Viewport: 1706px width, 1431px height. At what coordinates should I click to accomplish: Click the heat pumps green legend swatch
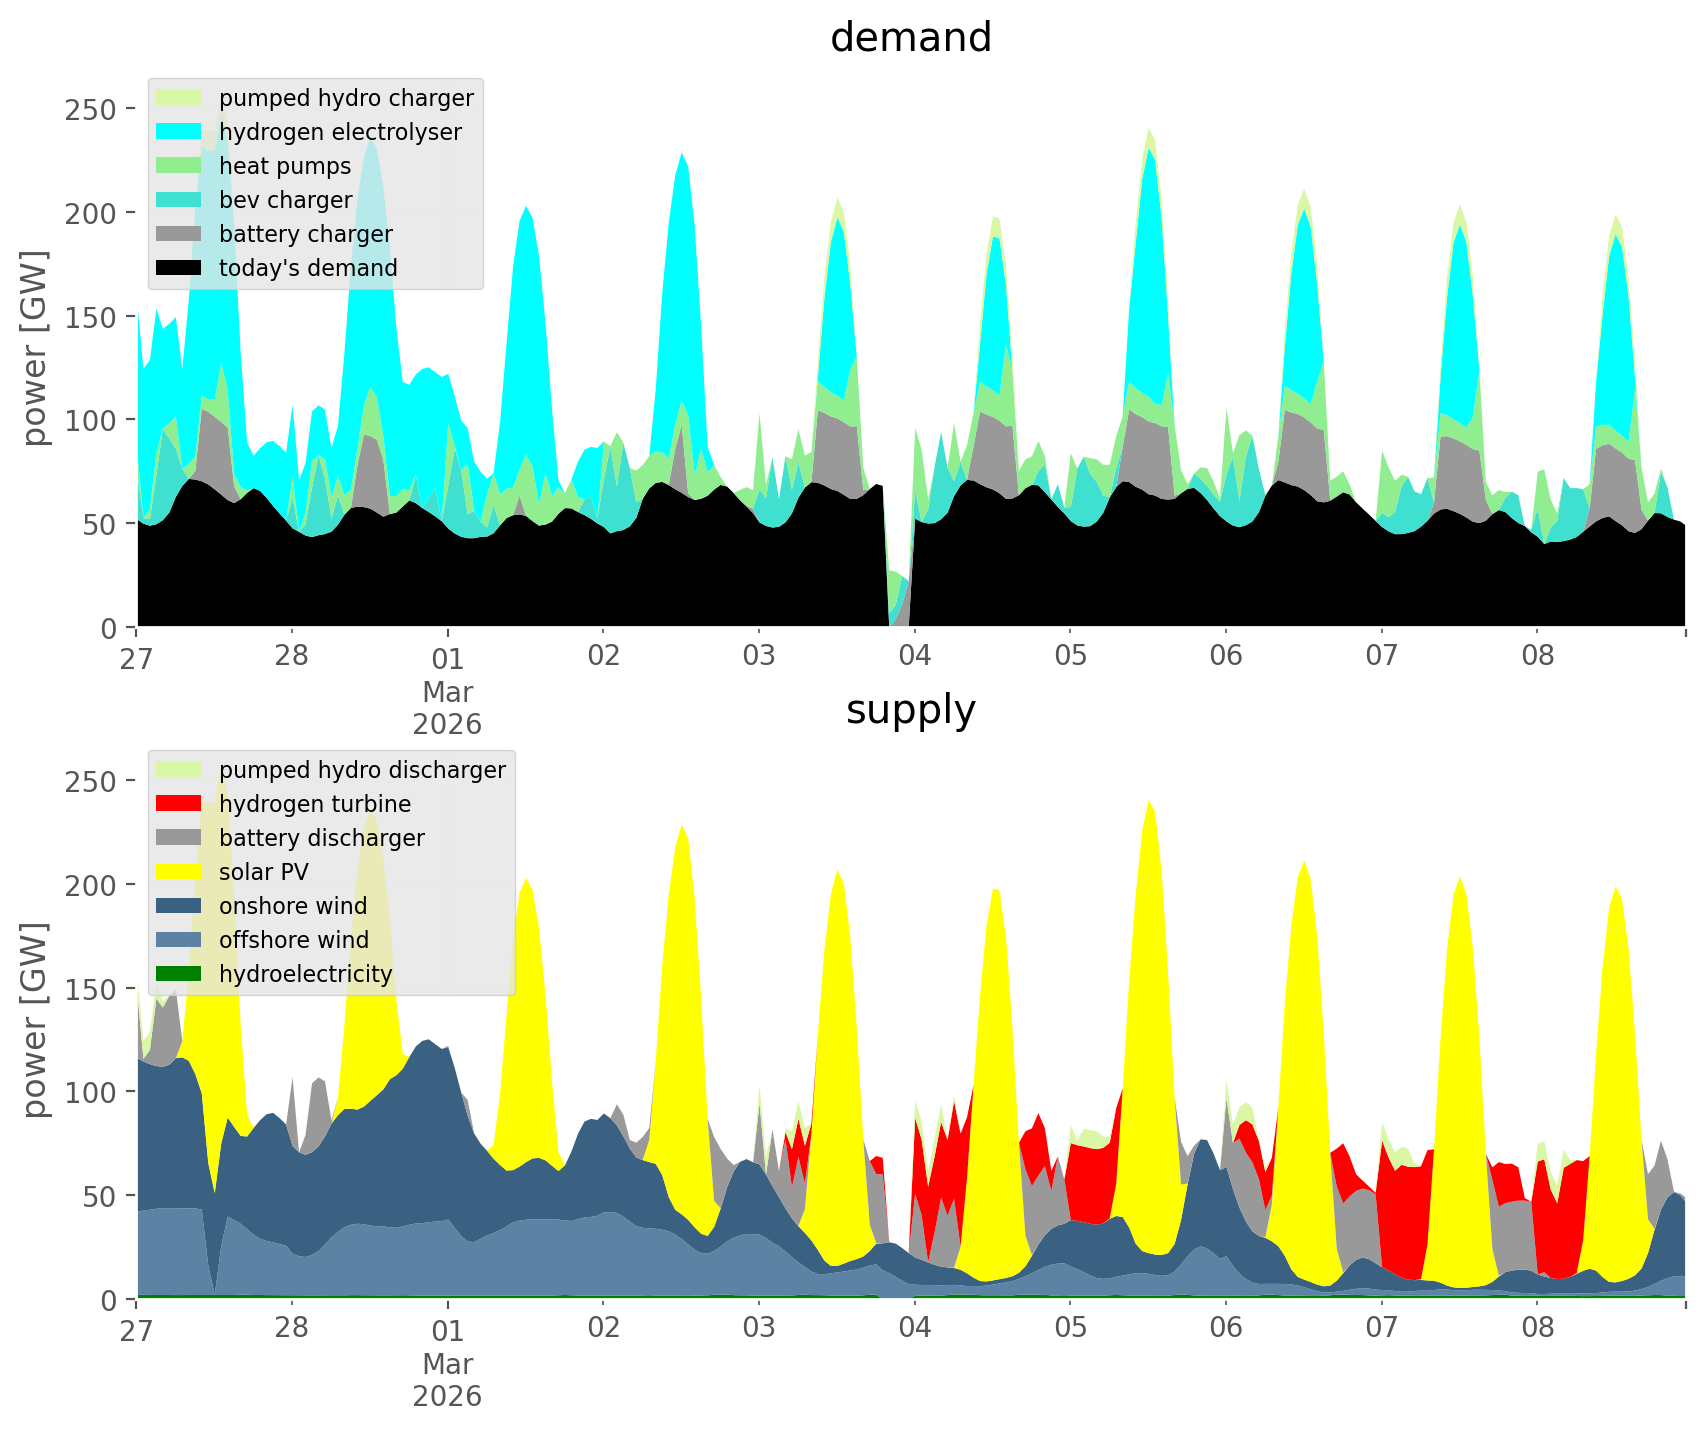180,166
